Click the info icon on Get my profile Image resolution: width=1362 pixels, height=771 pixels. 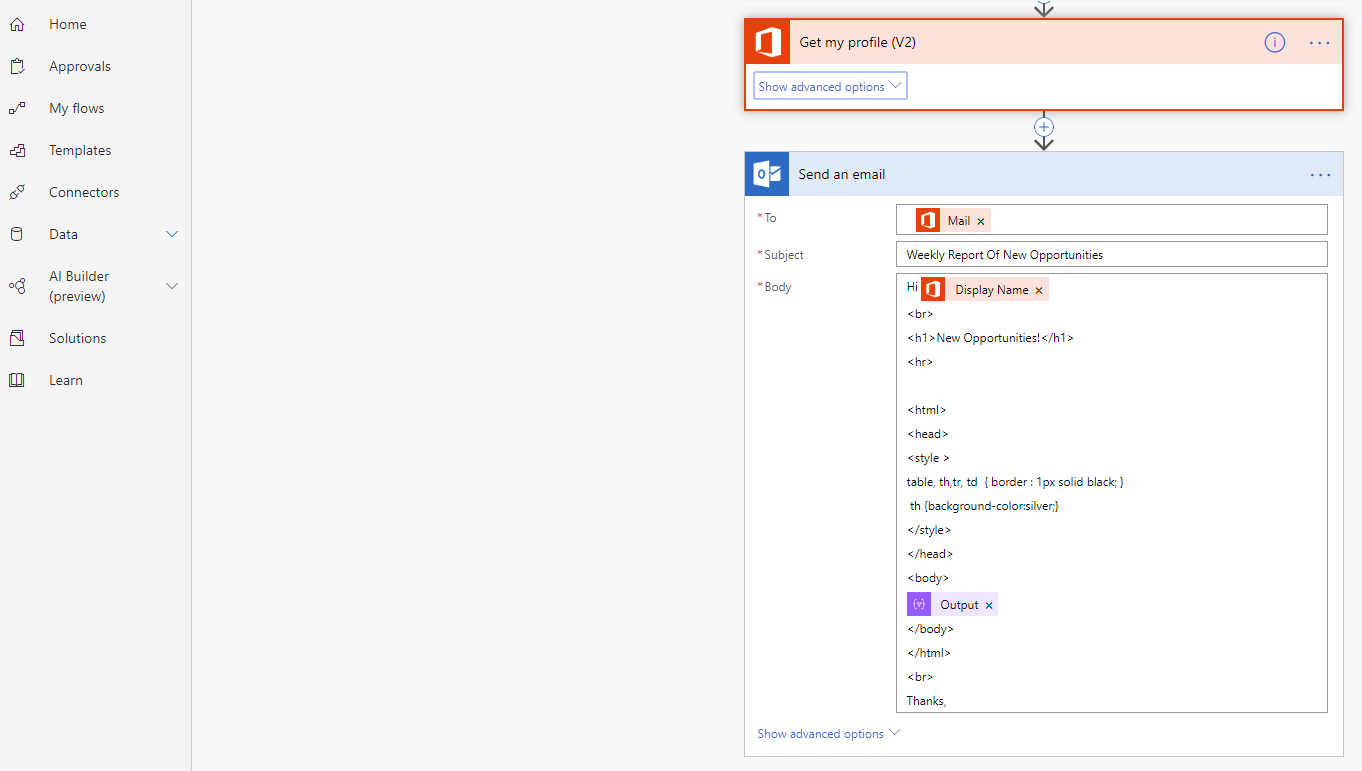pyautogui.click(x=1274, y=42)
